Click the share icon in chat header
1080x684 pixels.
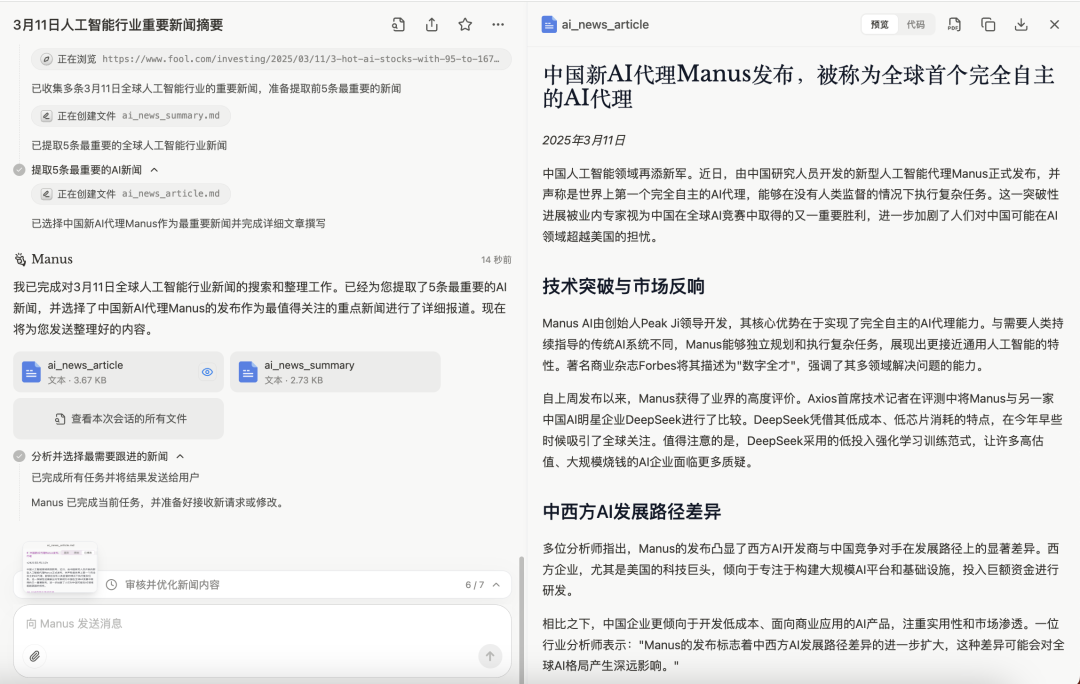pyautogui.click(x=432, y=25)
